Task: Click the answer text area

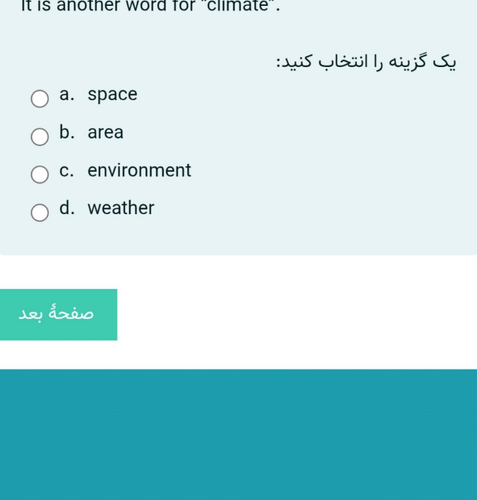Action: click(105, 133)
